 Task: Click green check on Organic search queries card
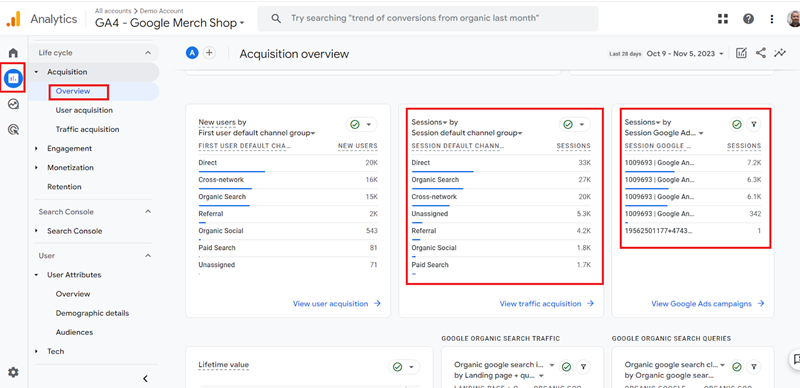point(736,367)
